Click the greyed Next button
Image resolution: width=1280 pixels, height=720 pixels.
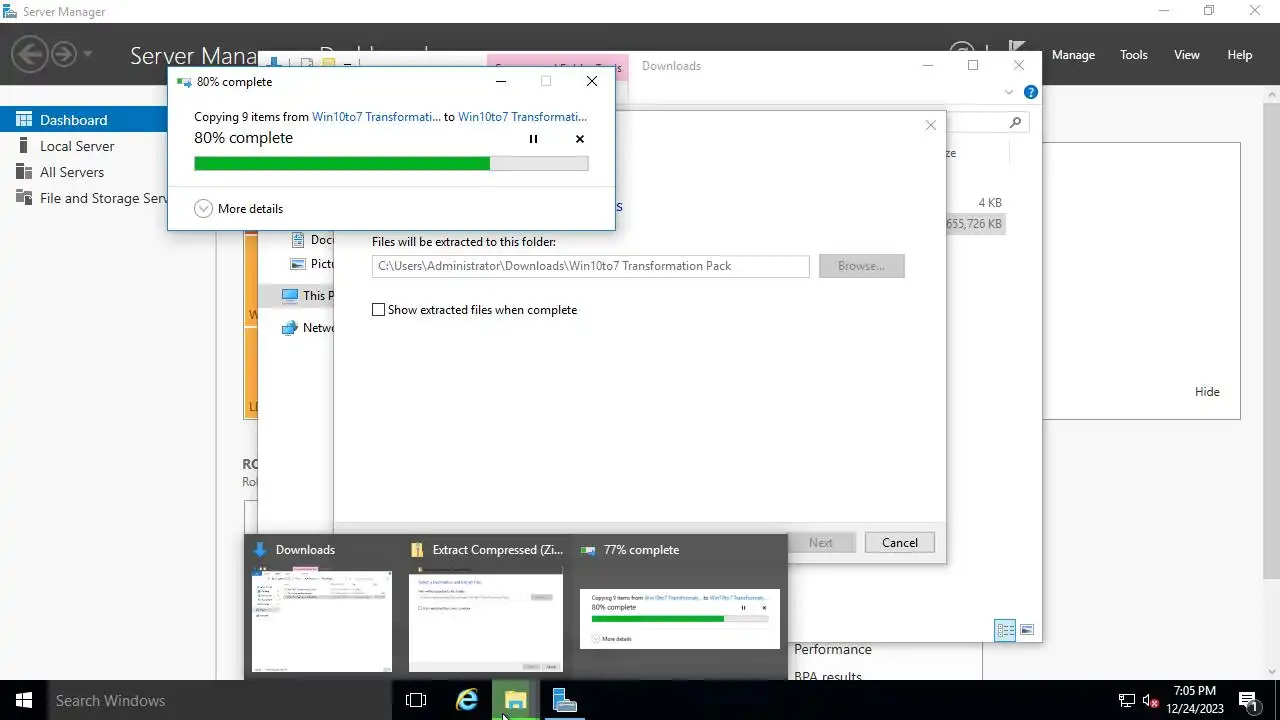point(820,543)
